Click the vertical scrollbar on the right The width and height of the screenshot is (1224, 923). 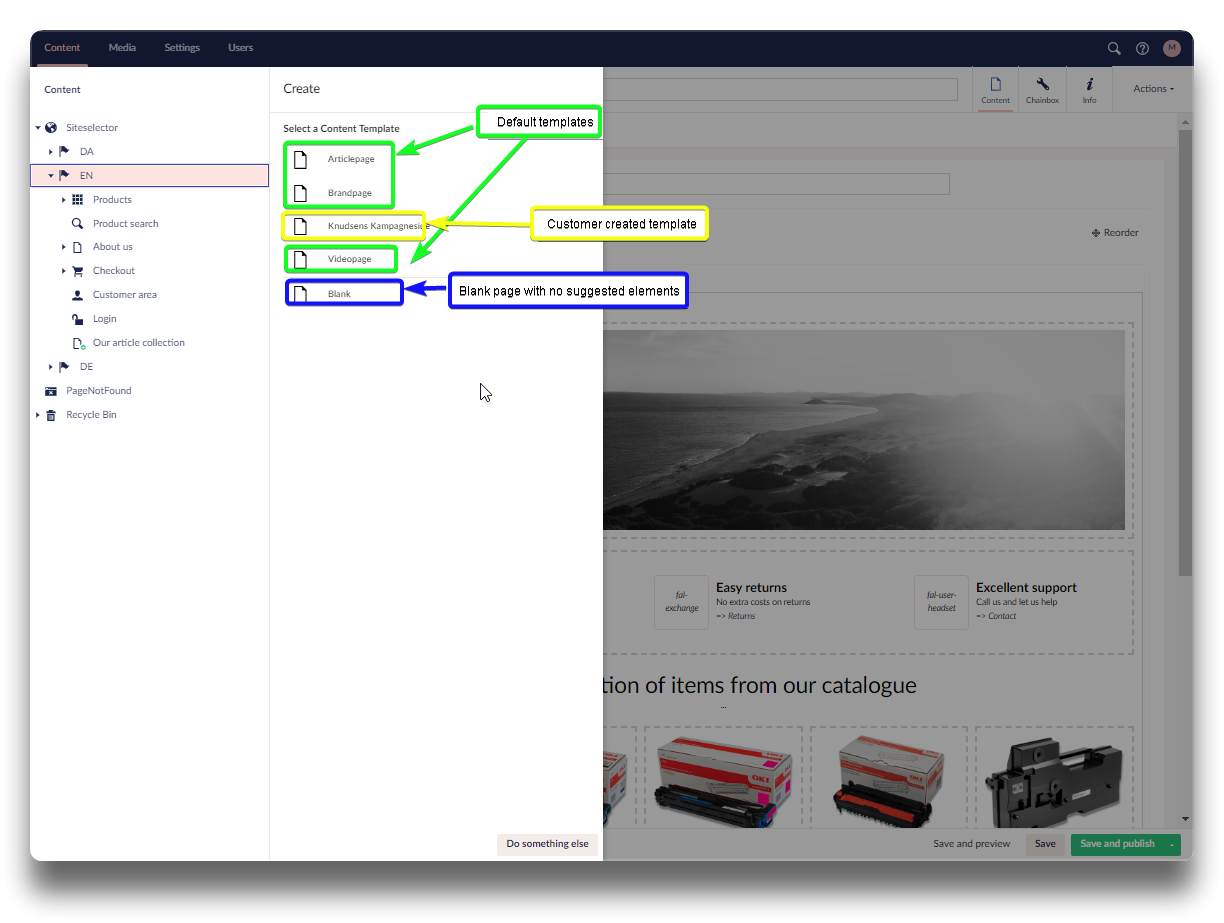(1185, 350)
